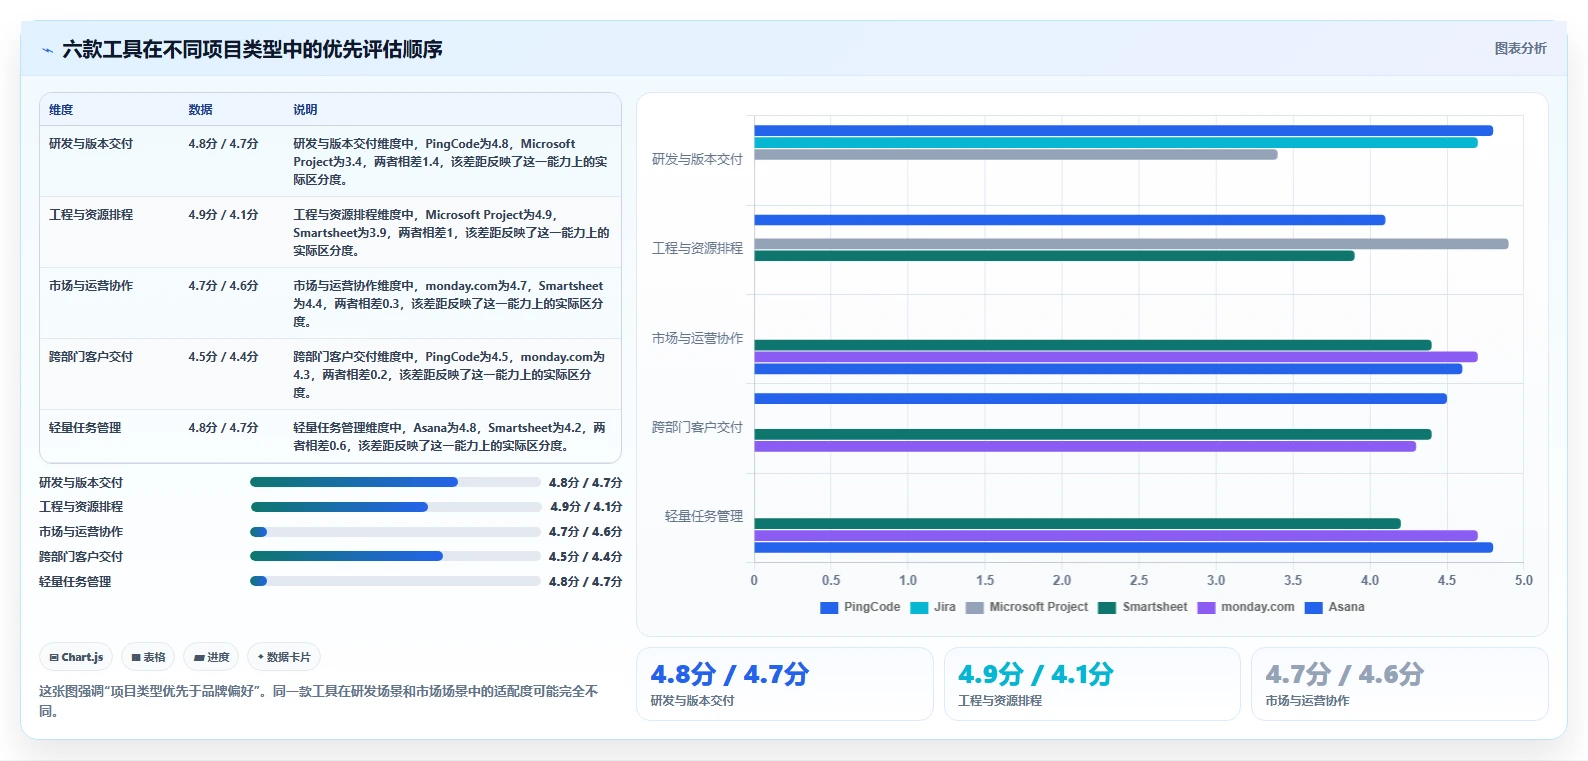Click the 表格 tag

tap(148, 657)
